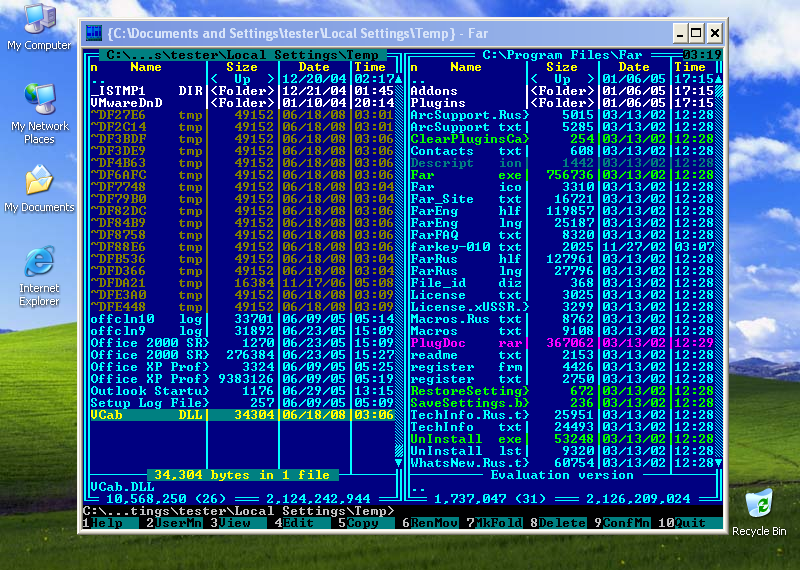Screen dimensions: 800x570
Task: Maximize the Far window
Action: 696,33
